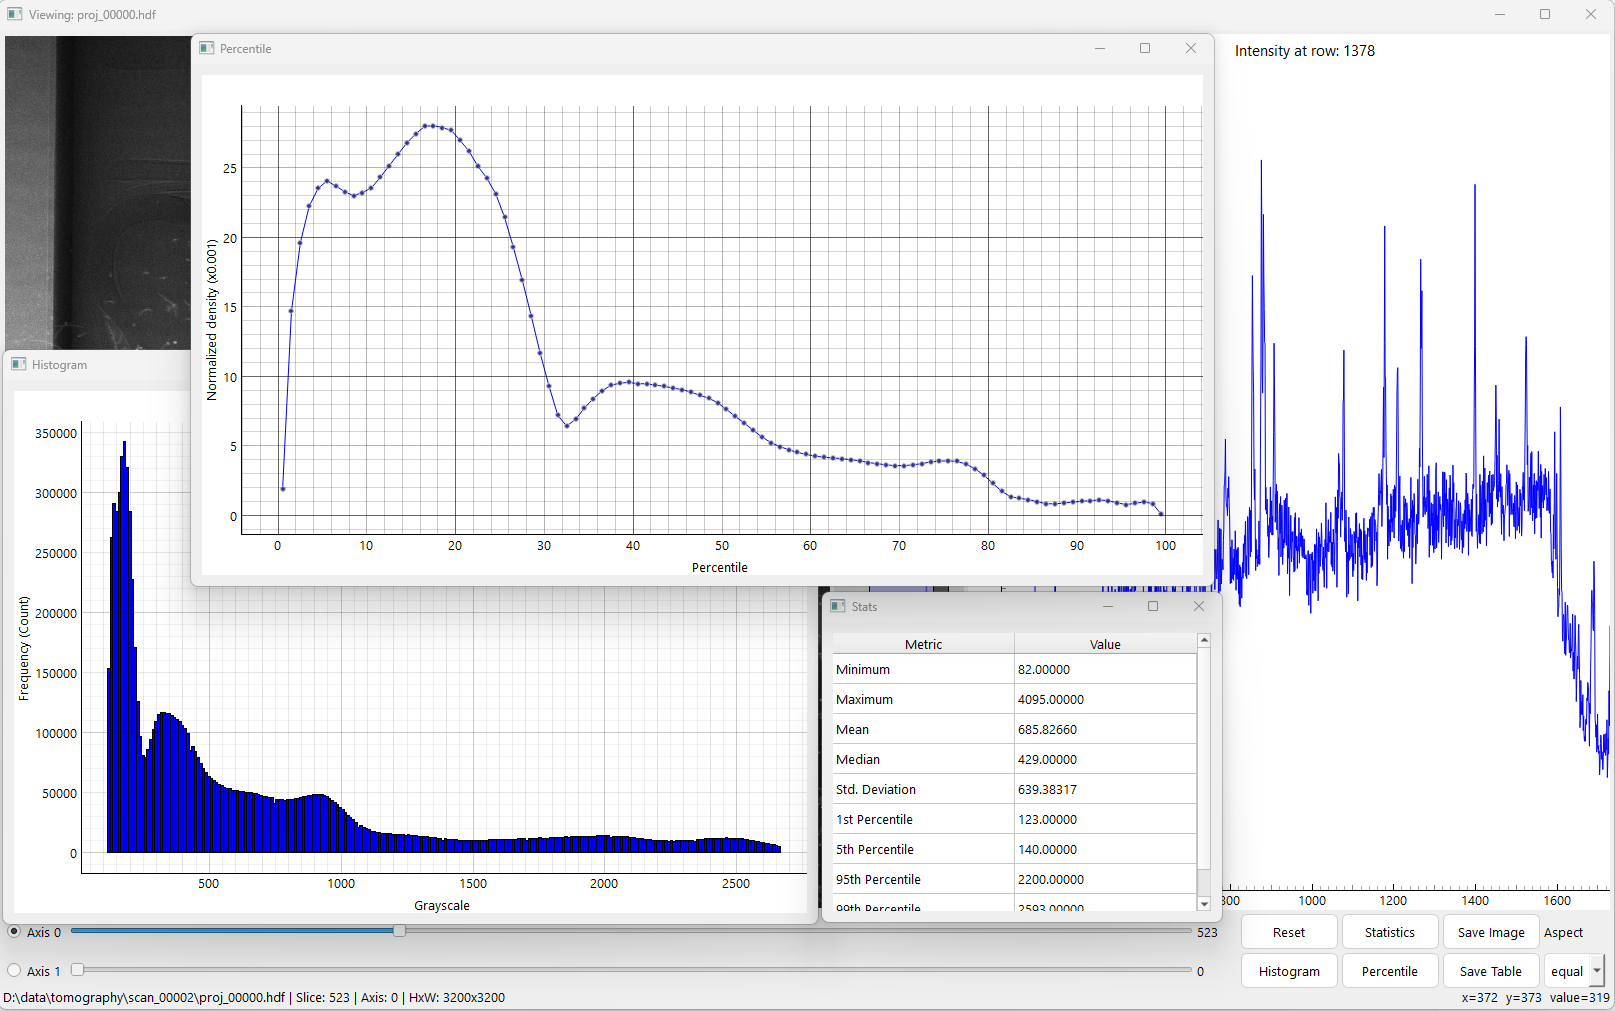
Task: Click the Value column header
Action: 1105,644
